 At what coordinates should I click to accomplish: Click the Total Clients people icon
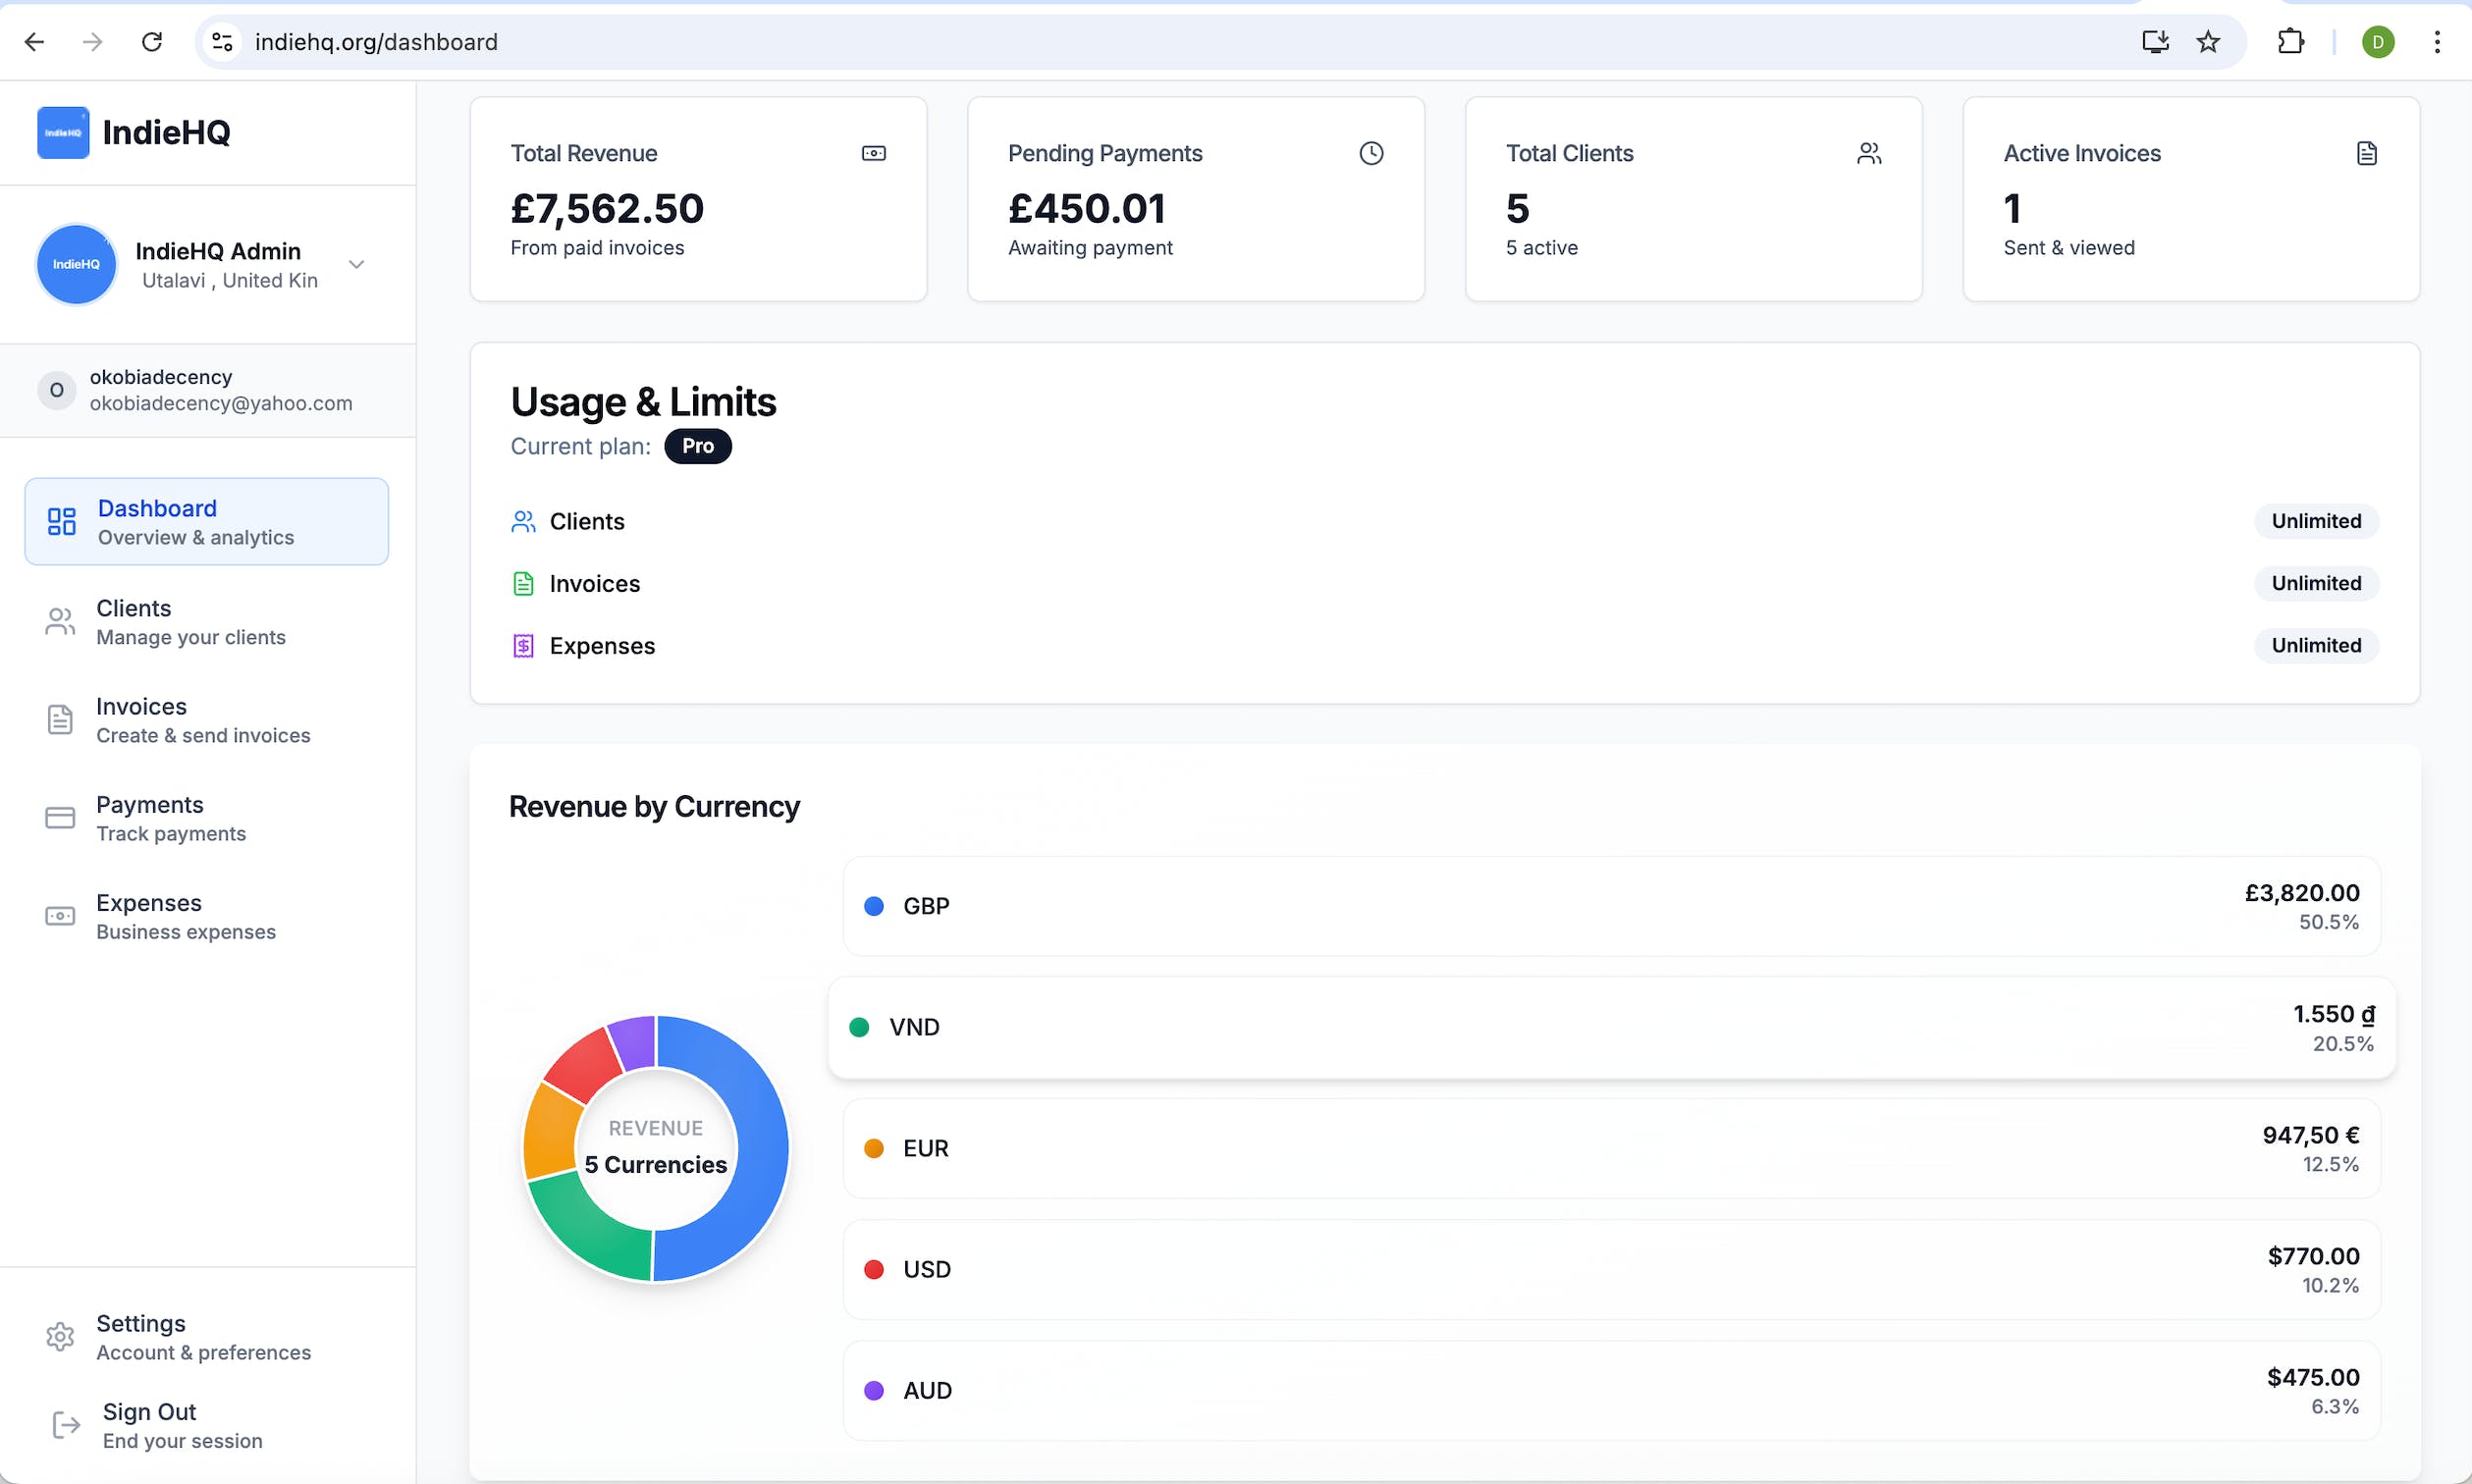[1869, 153]
